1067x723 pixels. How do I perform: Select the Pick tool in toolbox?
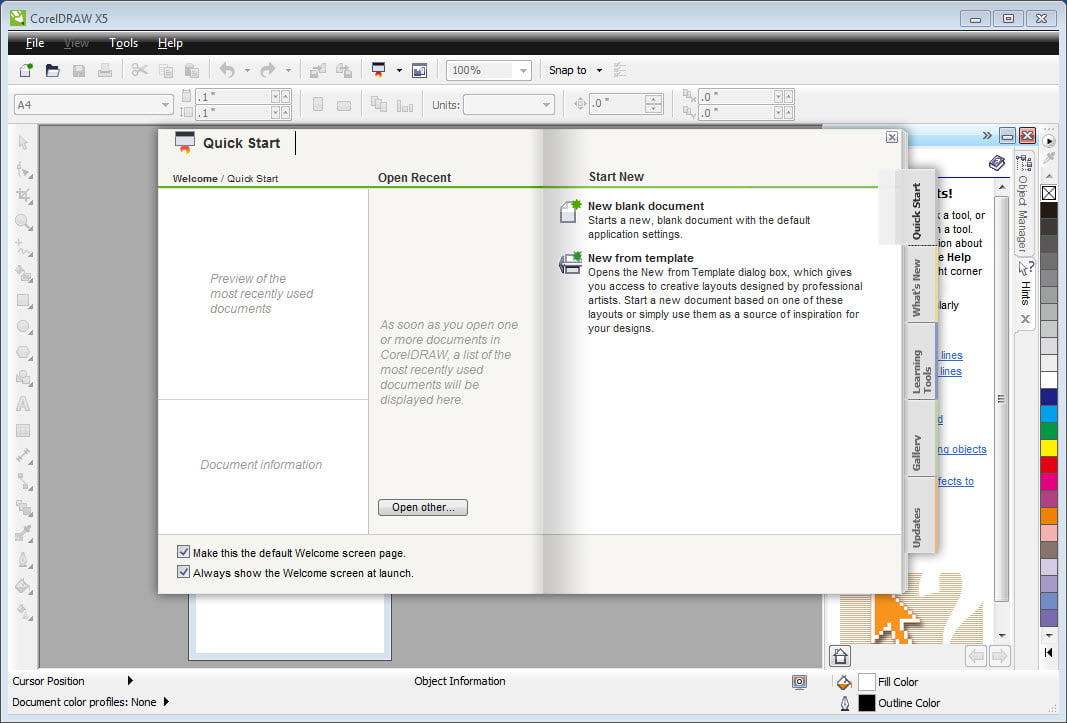[x=24, y=143]
